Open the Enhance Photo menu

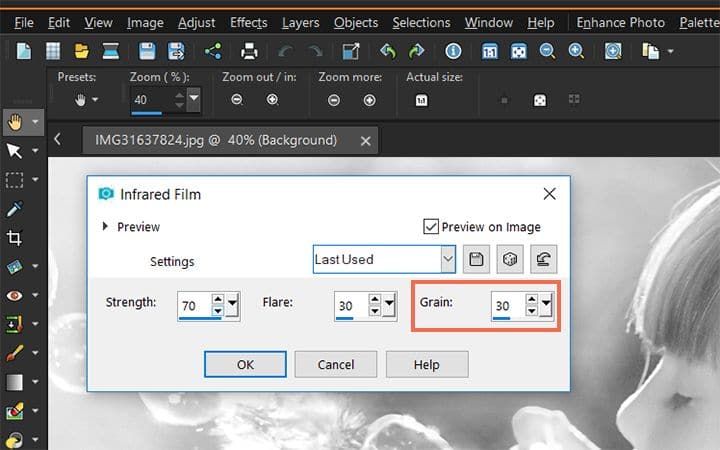point(620,22)
